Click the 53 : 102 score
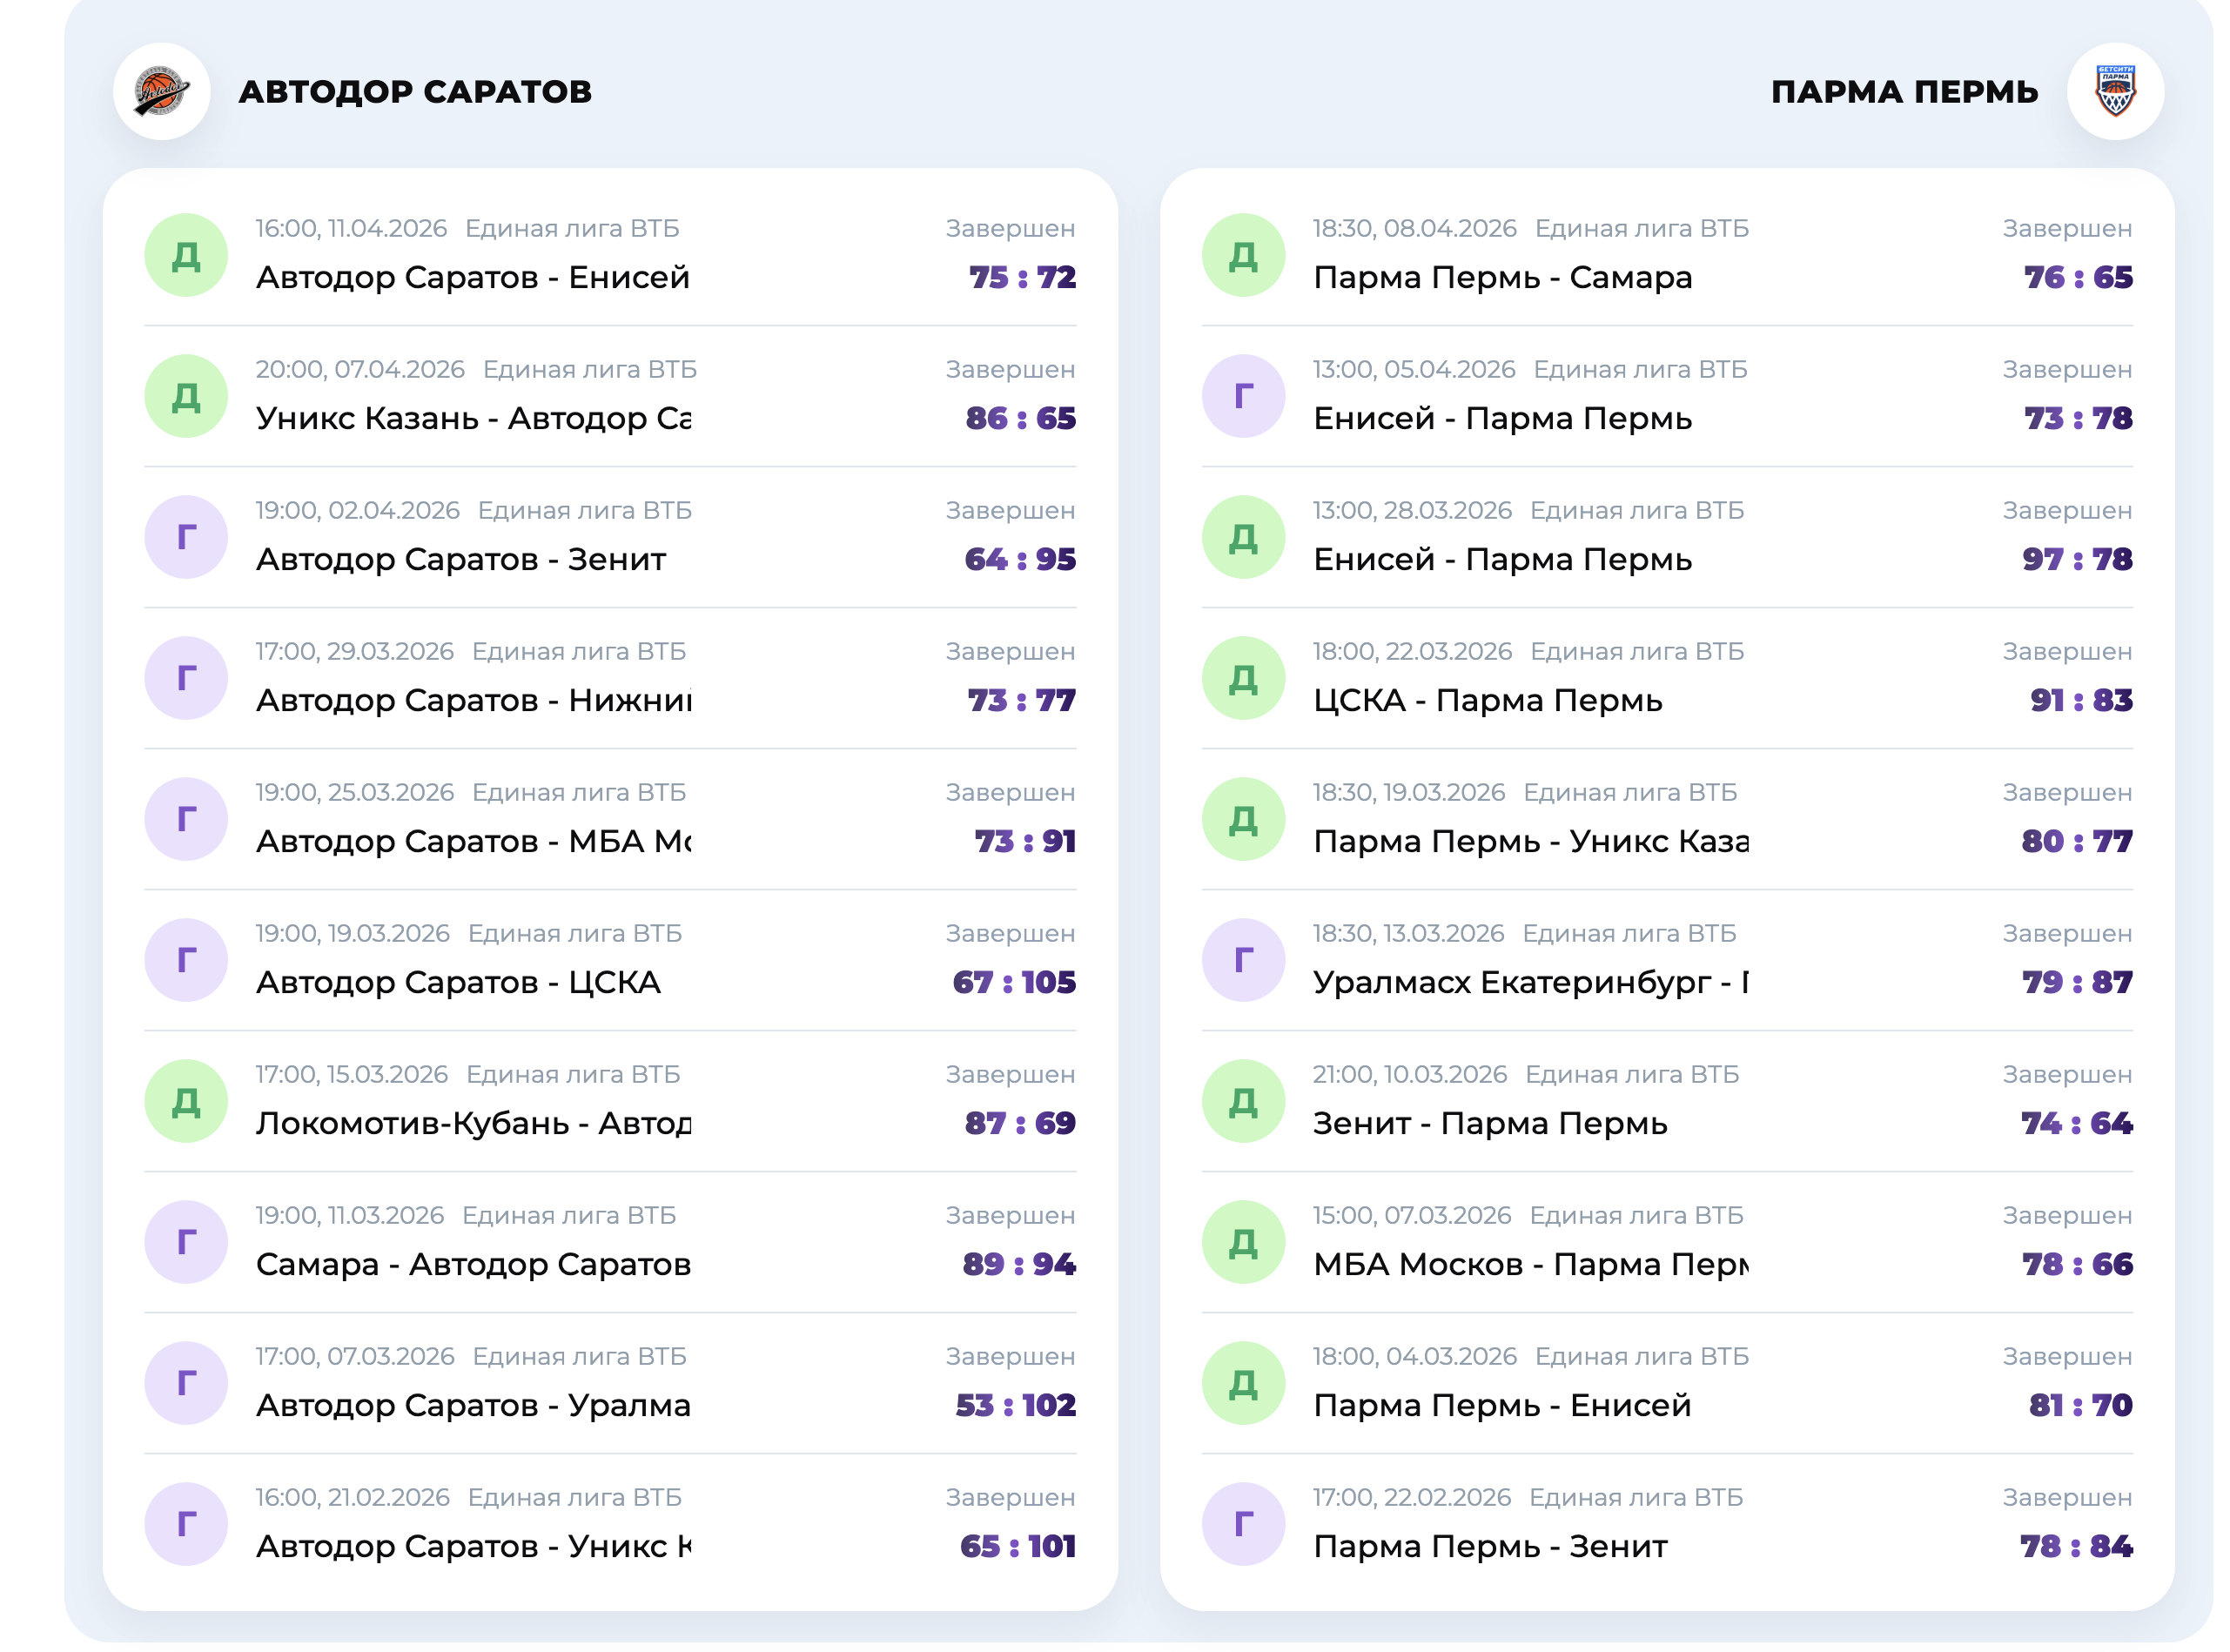This screenshot has height=1652, width=2230. coord(1015,1406)
